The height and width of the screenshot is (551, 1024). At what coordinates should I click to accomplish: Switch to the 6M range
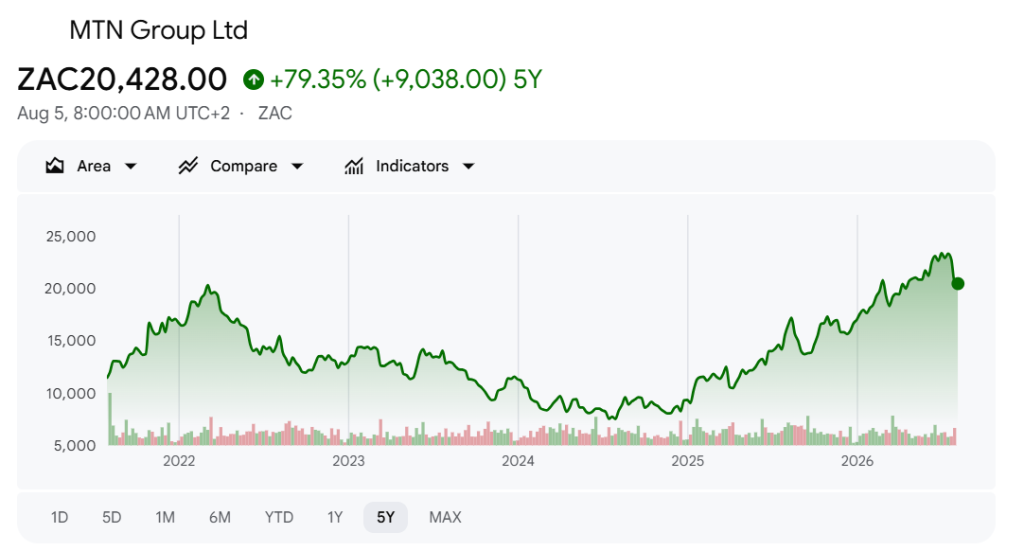(220, 518)
